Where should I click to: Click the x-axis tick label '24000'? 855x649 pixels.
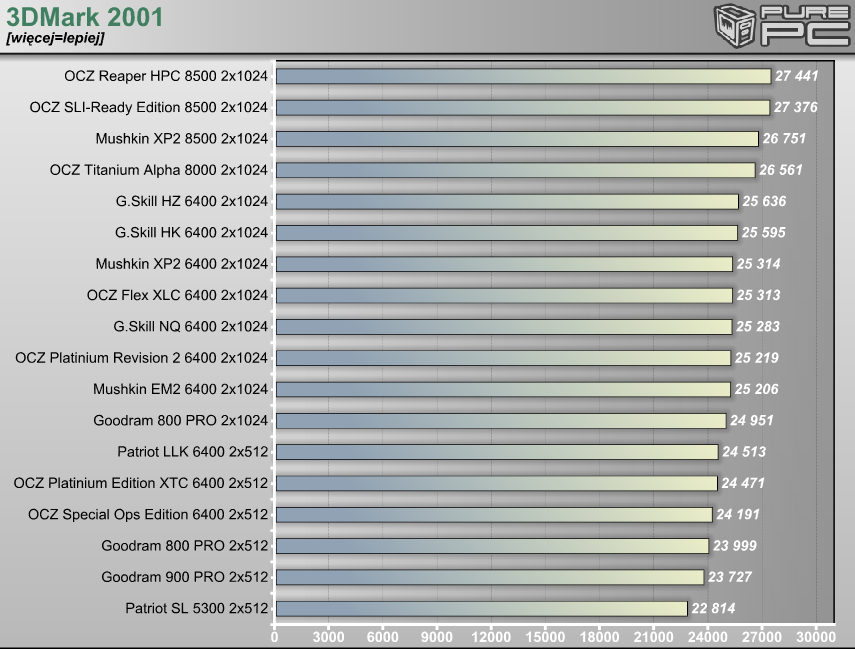click(707, 637)
